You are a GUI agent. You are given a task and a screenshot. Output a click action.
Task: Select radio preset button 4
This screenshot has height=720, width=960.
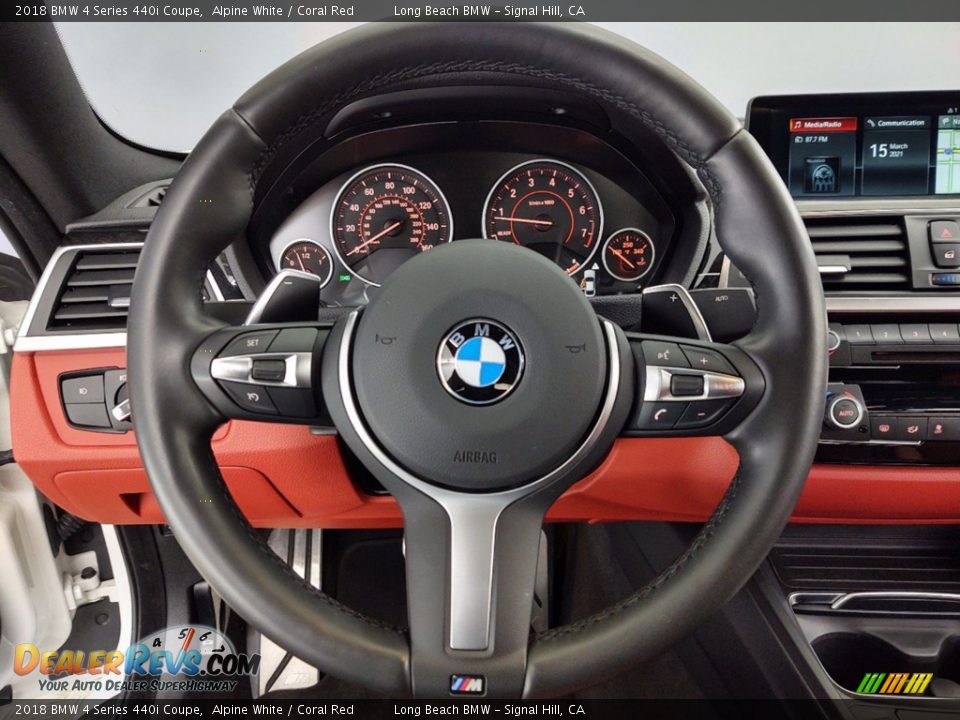943,332
